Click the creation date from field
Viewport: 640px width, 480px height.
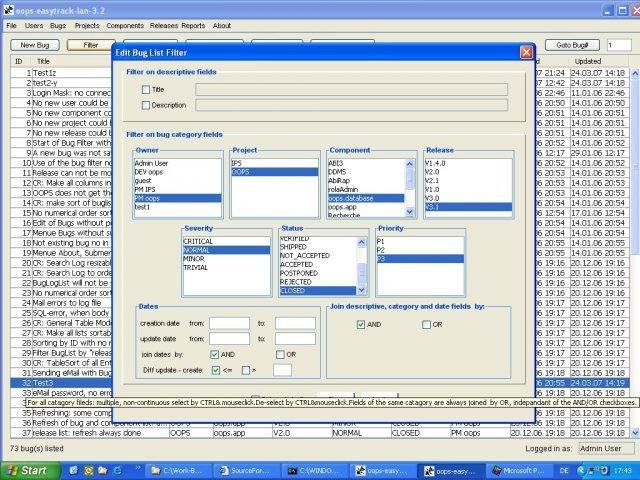pos(229,323)
